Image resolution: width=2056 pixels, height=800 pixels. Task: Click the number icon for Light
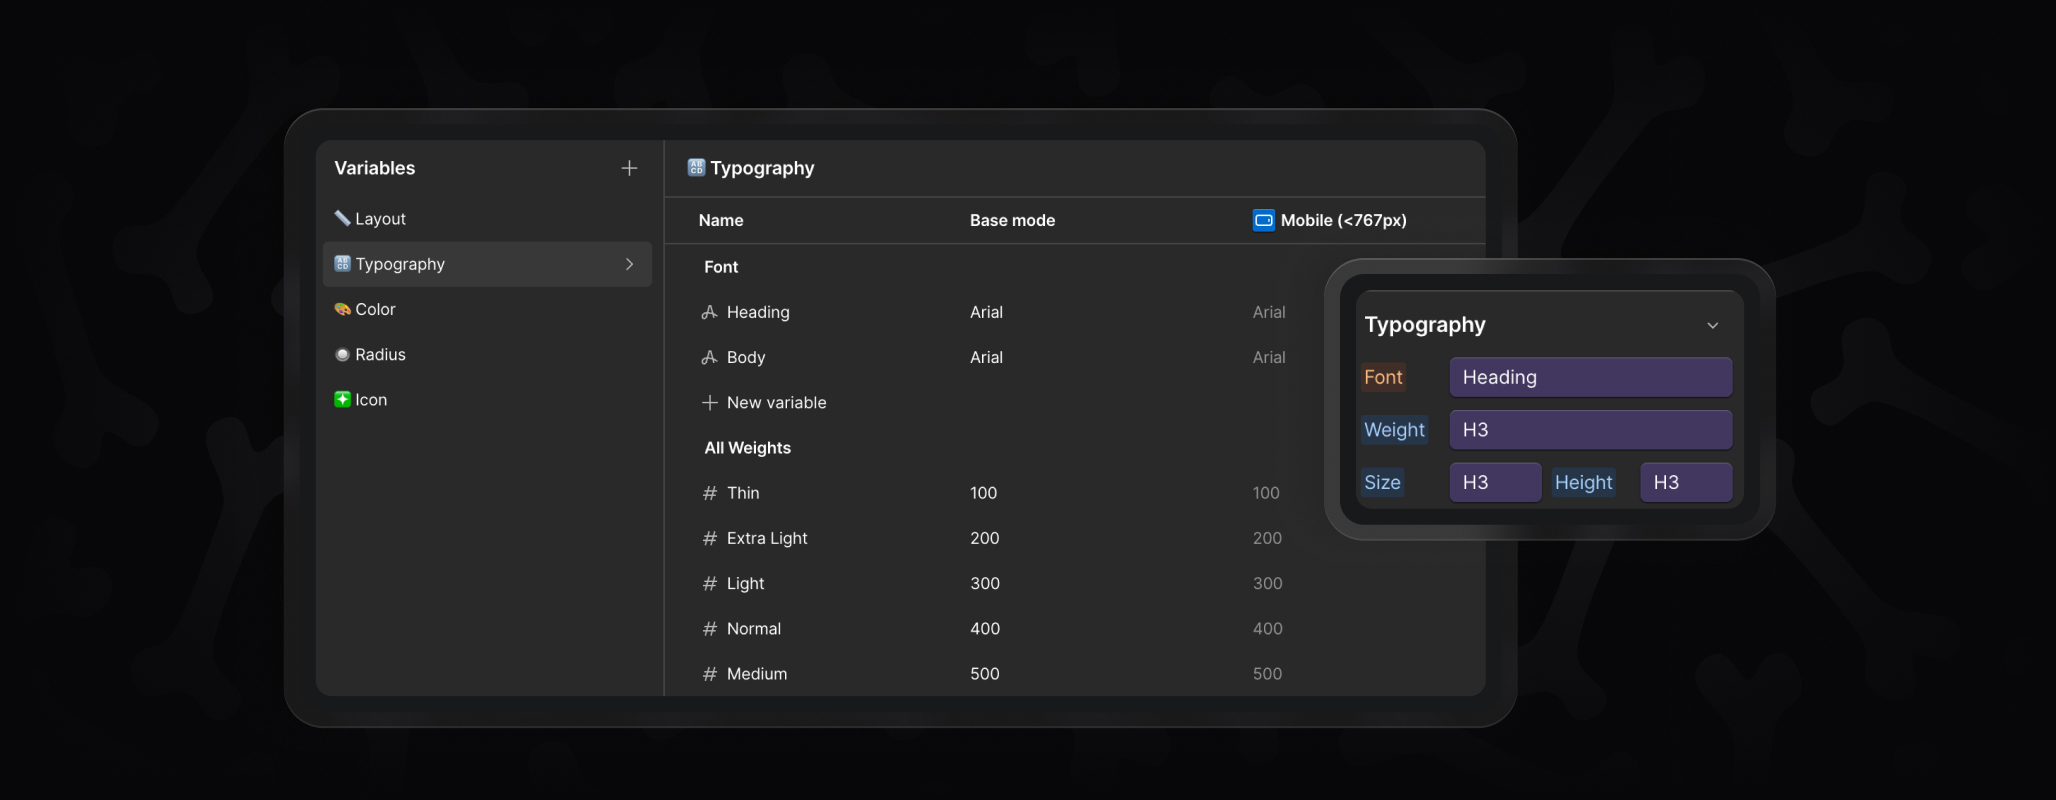click(710, 583)
